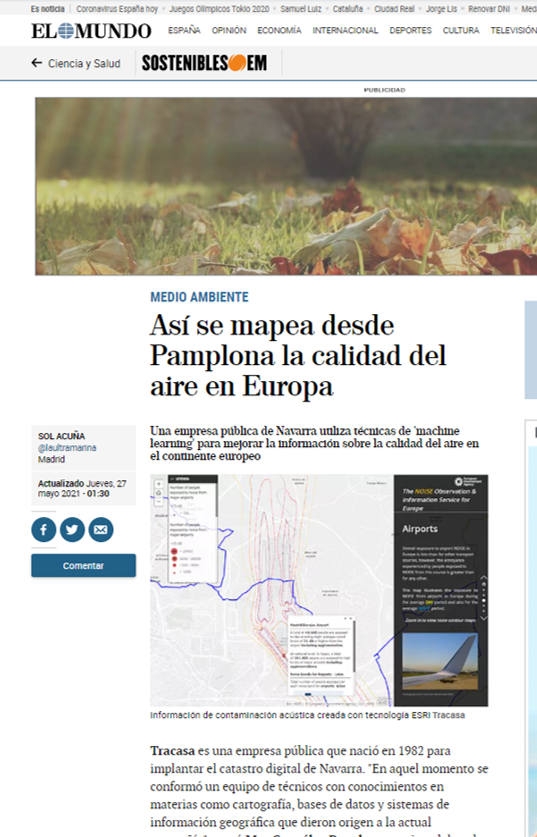Open @laultramarina Twitter handle link
This screenshot has width=537, height=837.
pos(67,447)
